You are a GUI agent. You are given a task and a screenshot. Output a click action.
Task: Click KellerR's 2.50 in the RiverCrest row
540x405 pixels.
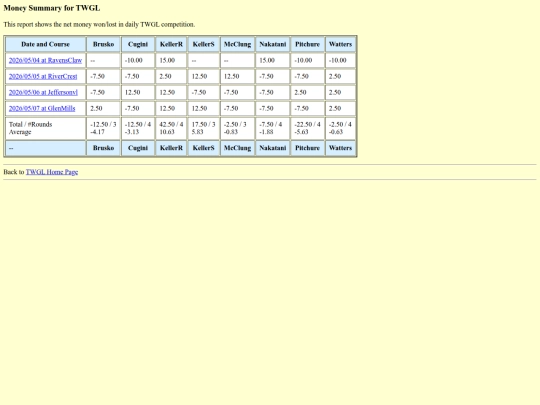point(171,76)
